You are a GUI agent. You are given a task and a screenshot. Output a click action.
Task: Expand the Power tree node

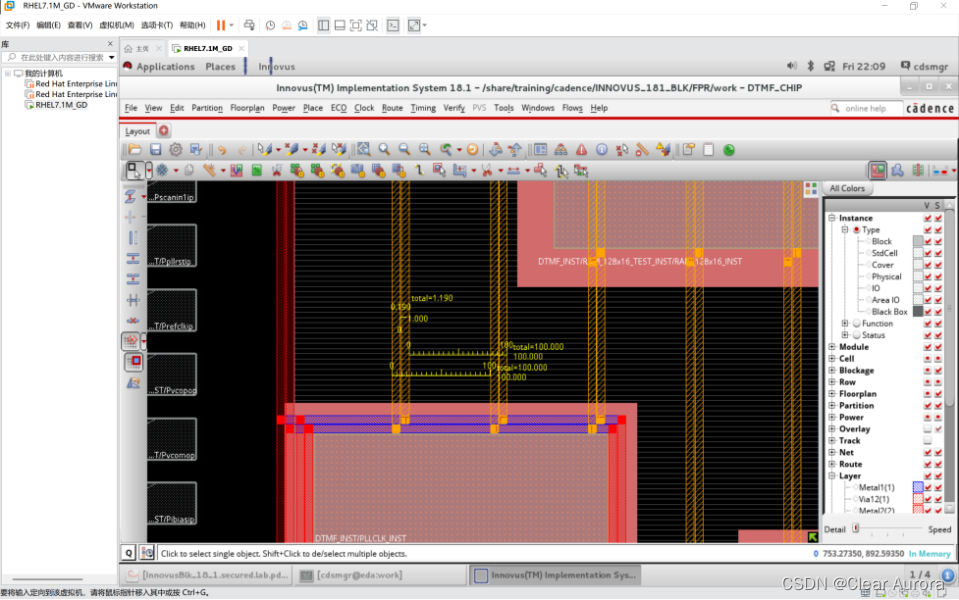tap(832, 417)
